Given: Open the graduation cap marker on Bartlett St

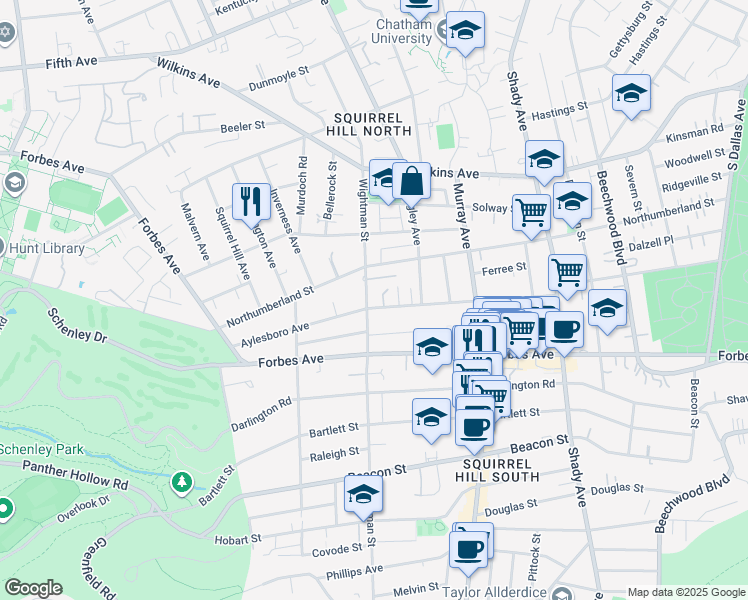Looking at the screenshot, I should pos(431,417).
